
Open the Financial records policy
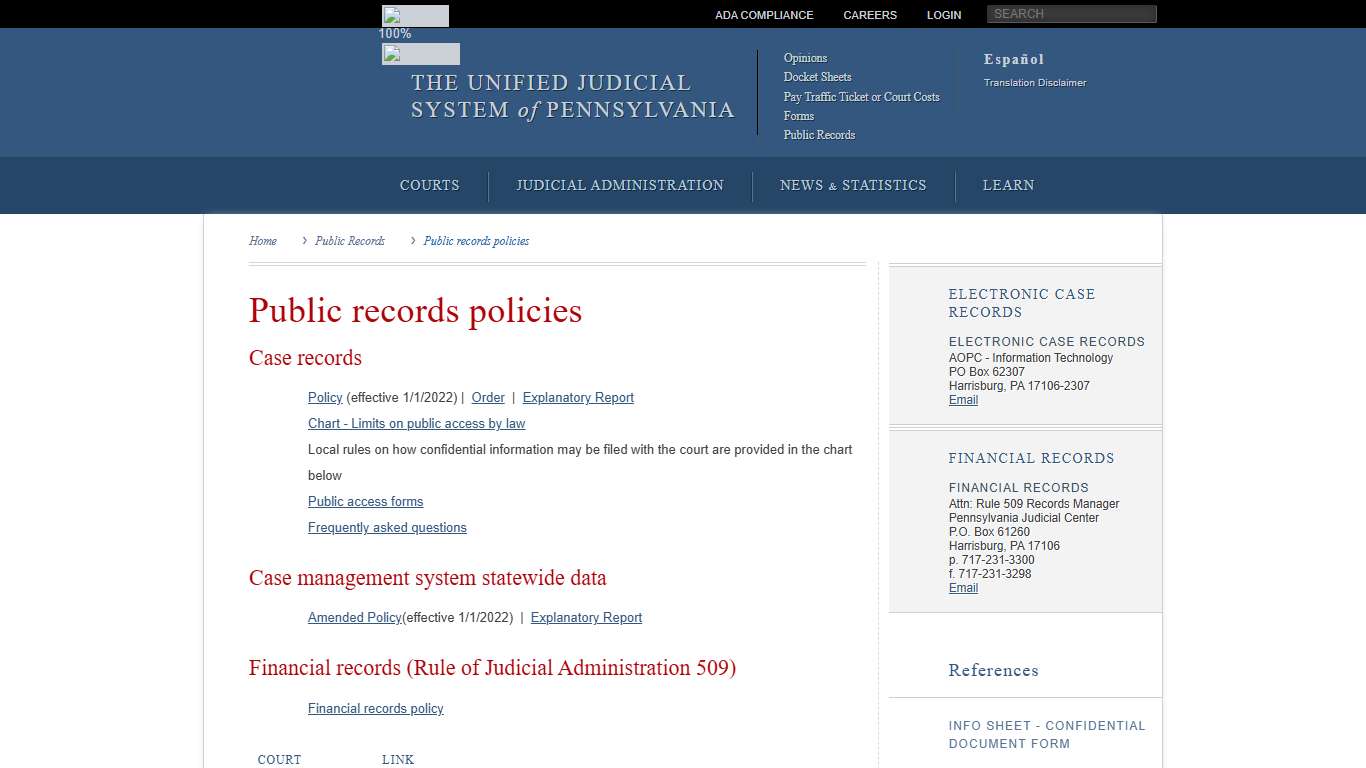click(375, 708)
